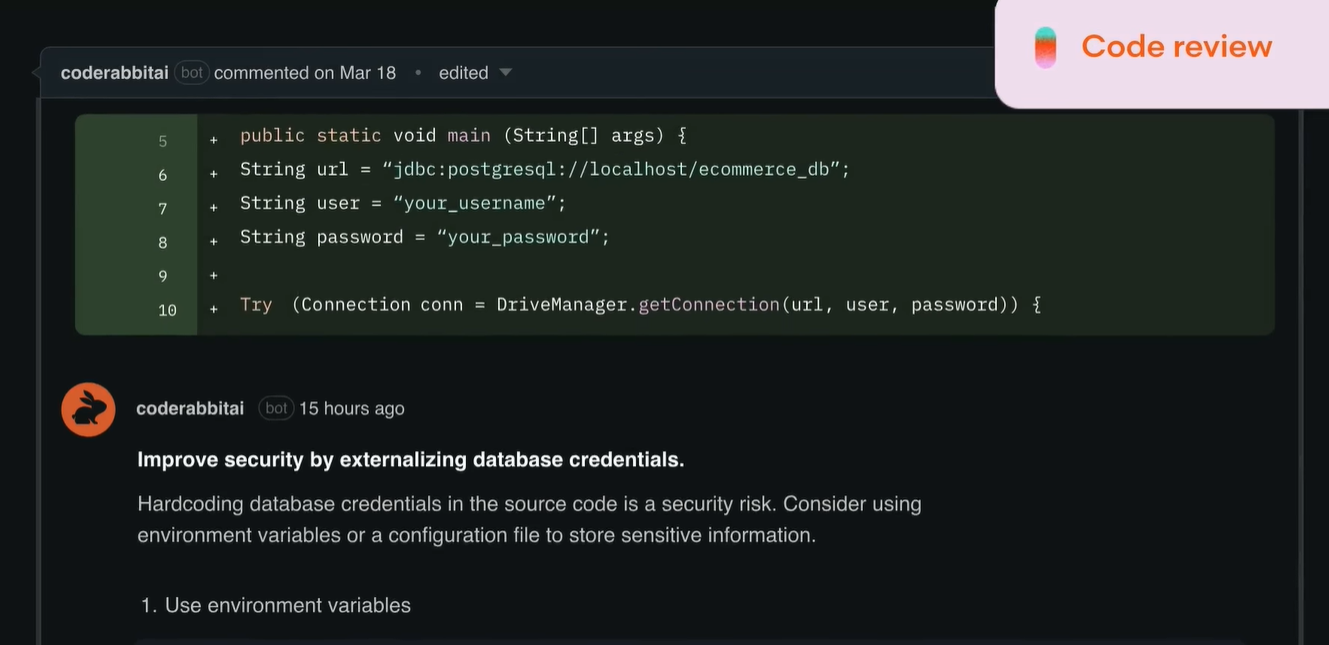Click the colorful popsicle icon beside Code review
Image resolution: width=1329 pixels, height=645 pixels.
[x=1044, y=46]
